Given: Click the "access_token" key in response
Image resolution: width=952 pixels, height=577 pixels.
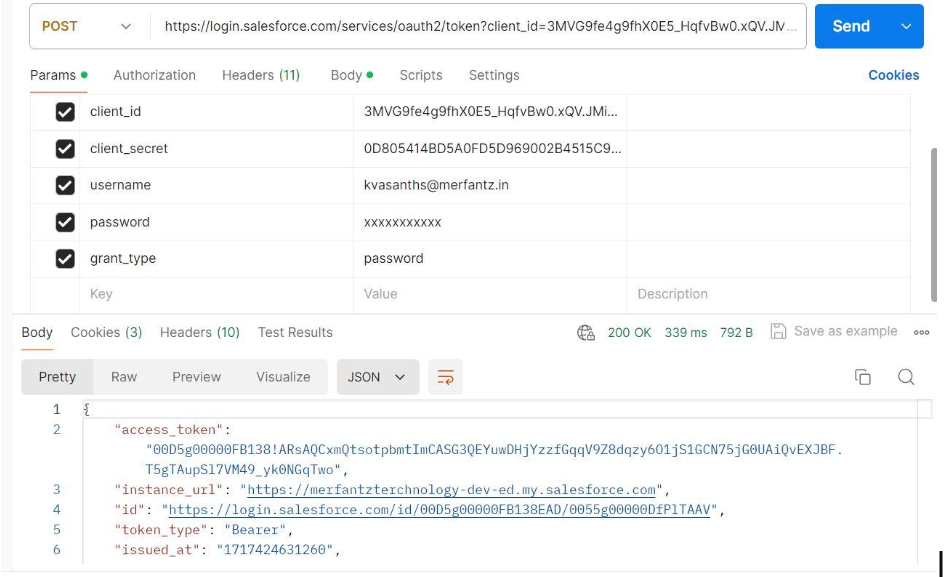Looking at the screenshot, I should coord(168,430).
